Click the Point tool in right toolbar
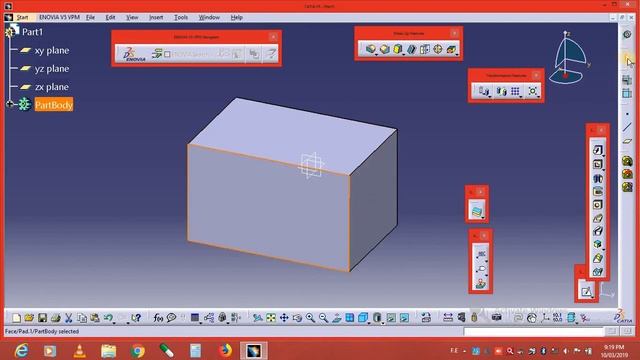 (627, 114)
